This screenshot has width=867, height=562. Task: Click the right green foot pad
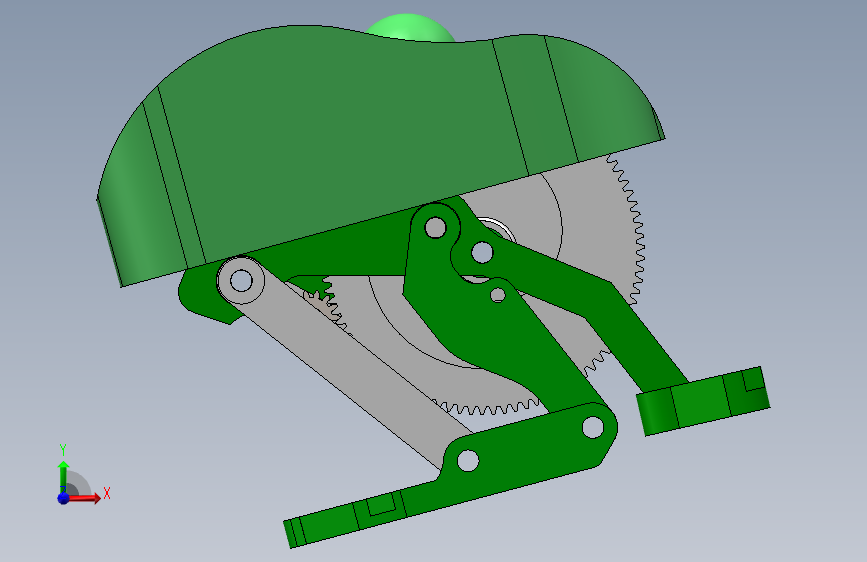pyautogui.click(x=703, y=401)
